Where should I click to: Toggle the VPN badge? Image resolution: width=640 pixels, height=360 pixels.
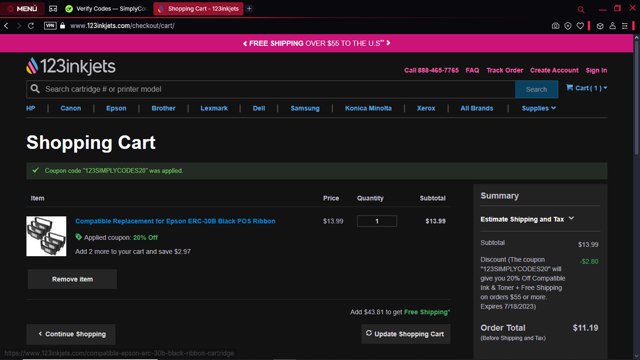click(50, 26)
